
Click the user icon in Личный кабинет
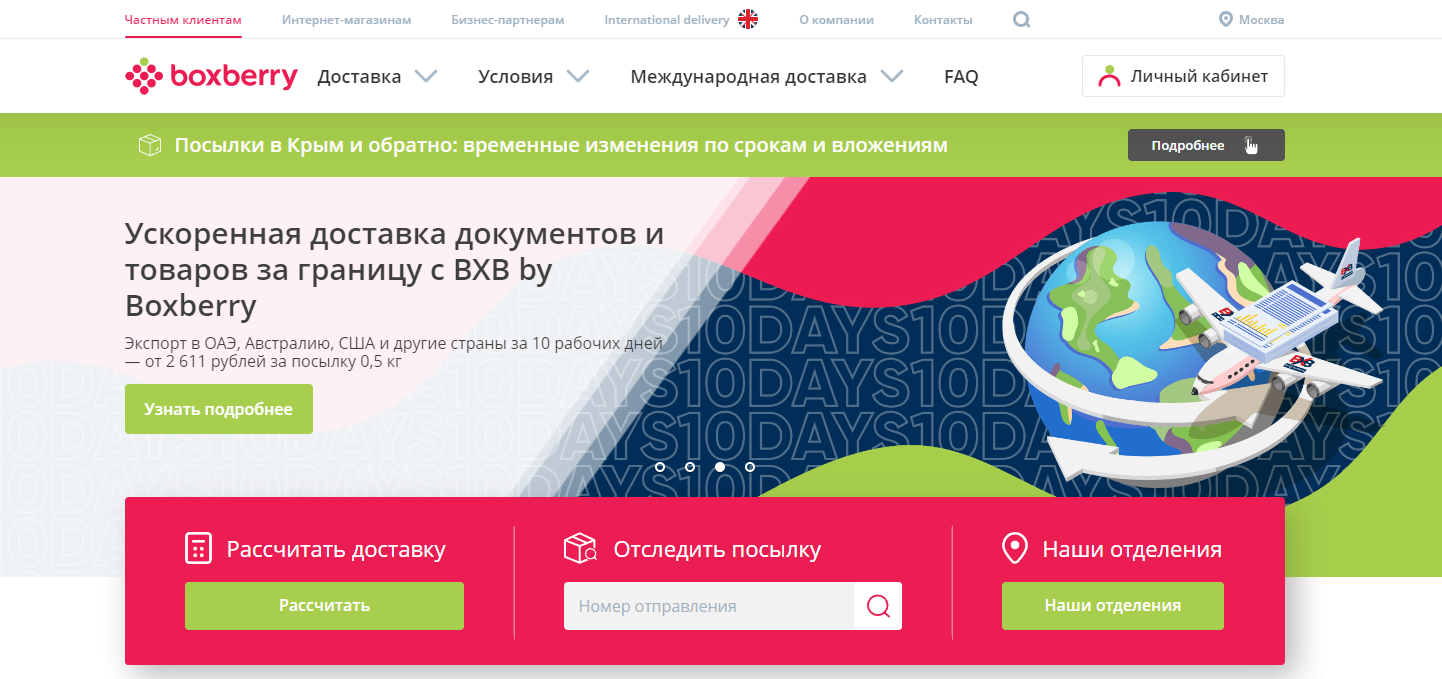click(1109, 76)
